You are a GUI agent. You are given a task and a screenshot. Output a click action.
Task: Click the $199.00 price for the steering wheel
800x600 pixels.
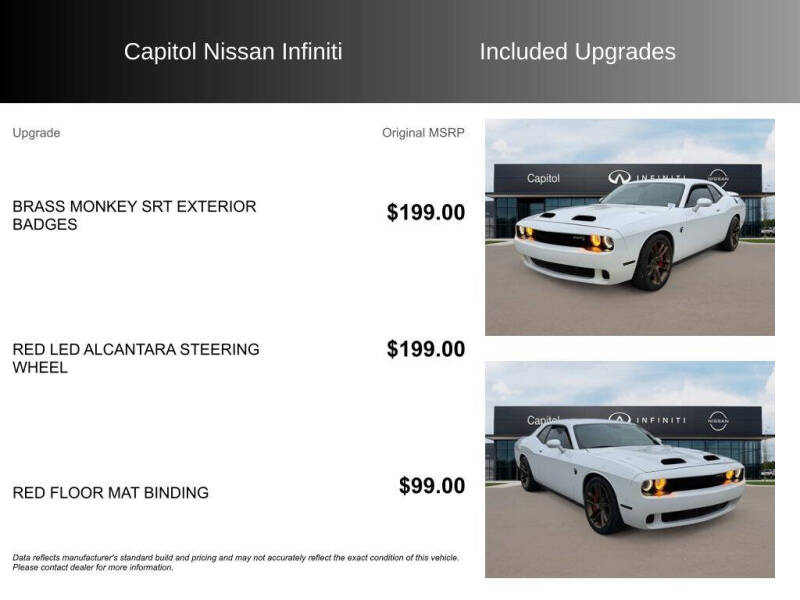pos(425,349)
